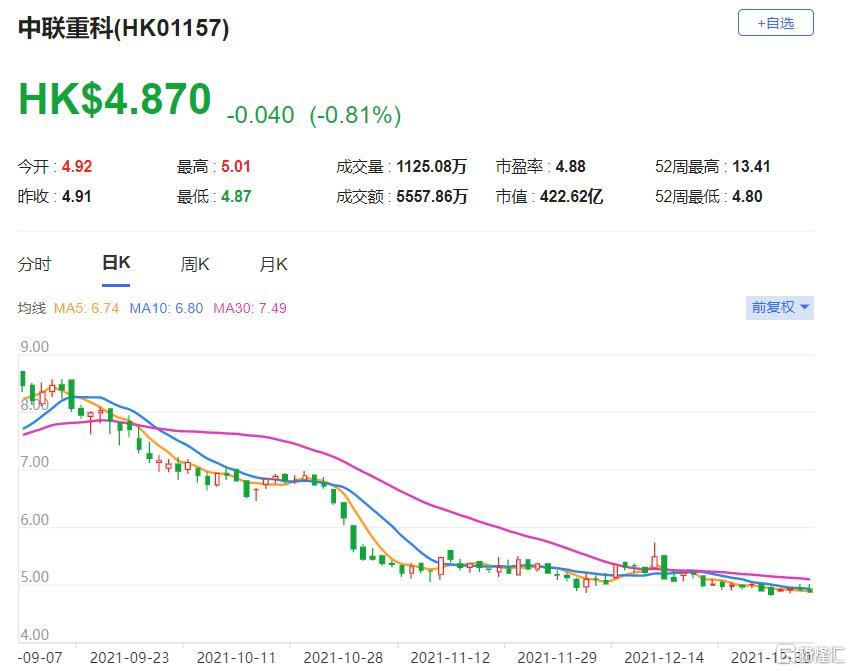Screen dimensions: 851x671
Task: Open the 周K weekly chart tab
Action: tap(194, 264)
